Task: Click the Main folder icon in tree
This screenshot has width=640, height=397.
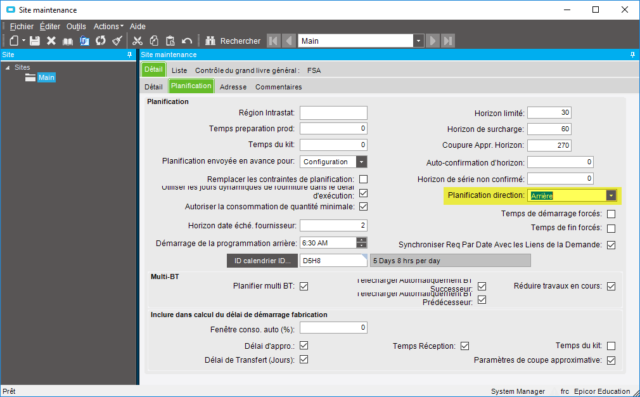Action: click(30, 78)
